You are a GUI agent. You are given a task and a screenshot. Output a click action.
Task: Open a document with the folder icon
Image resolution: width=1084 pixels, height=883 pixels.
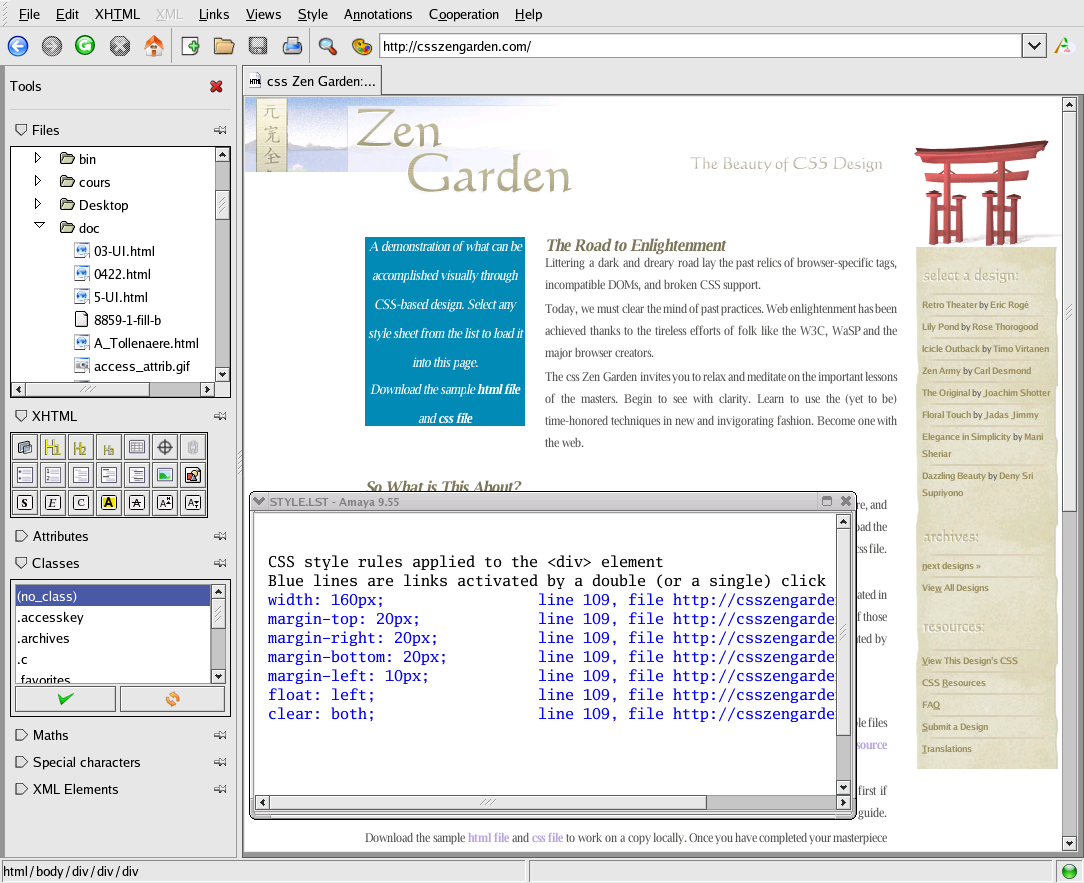tap(224, 46)
